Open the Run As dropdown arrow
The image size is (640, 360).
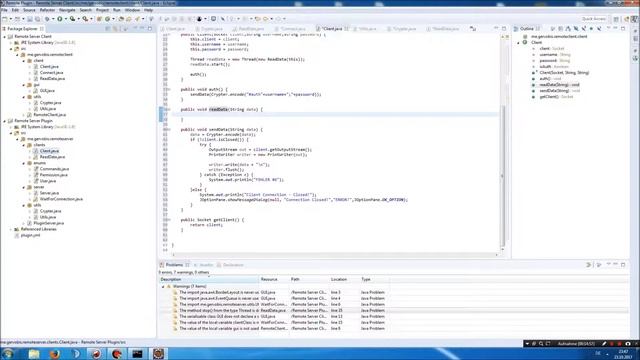coord(65,19)
